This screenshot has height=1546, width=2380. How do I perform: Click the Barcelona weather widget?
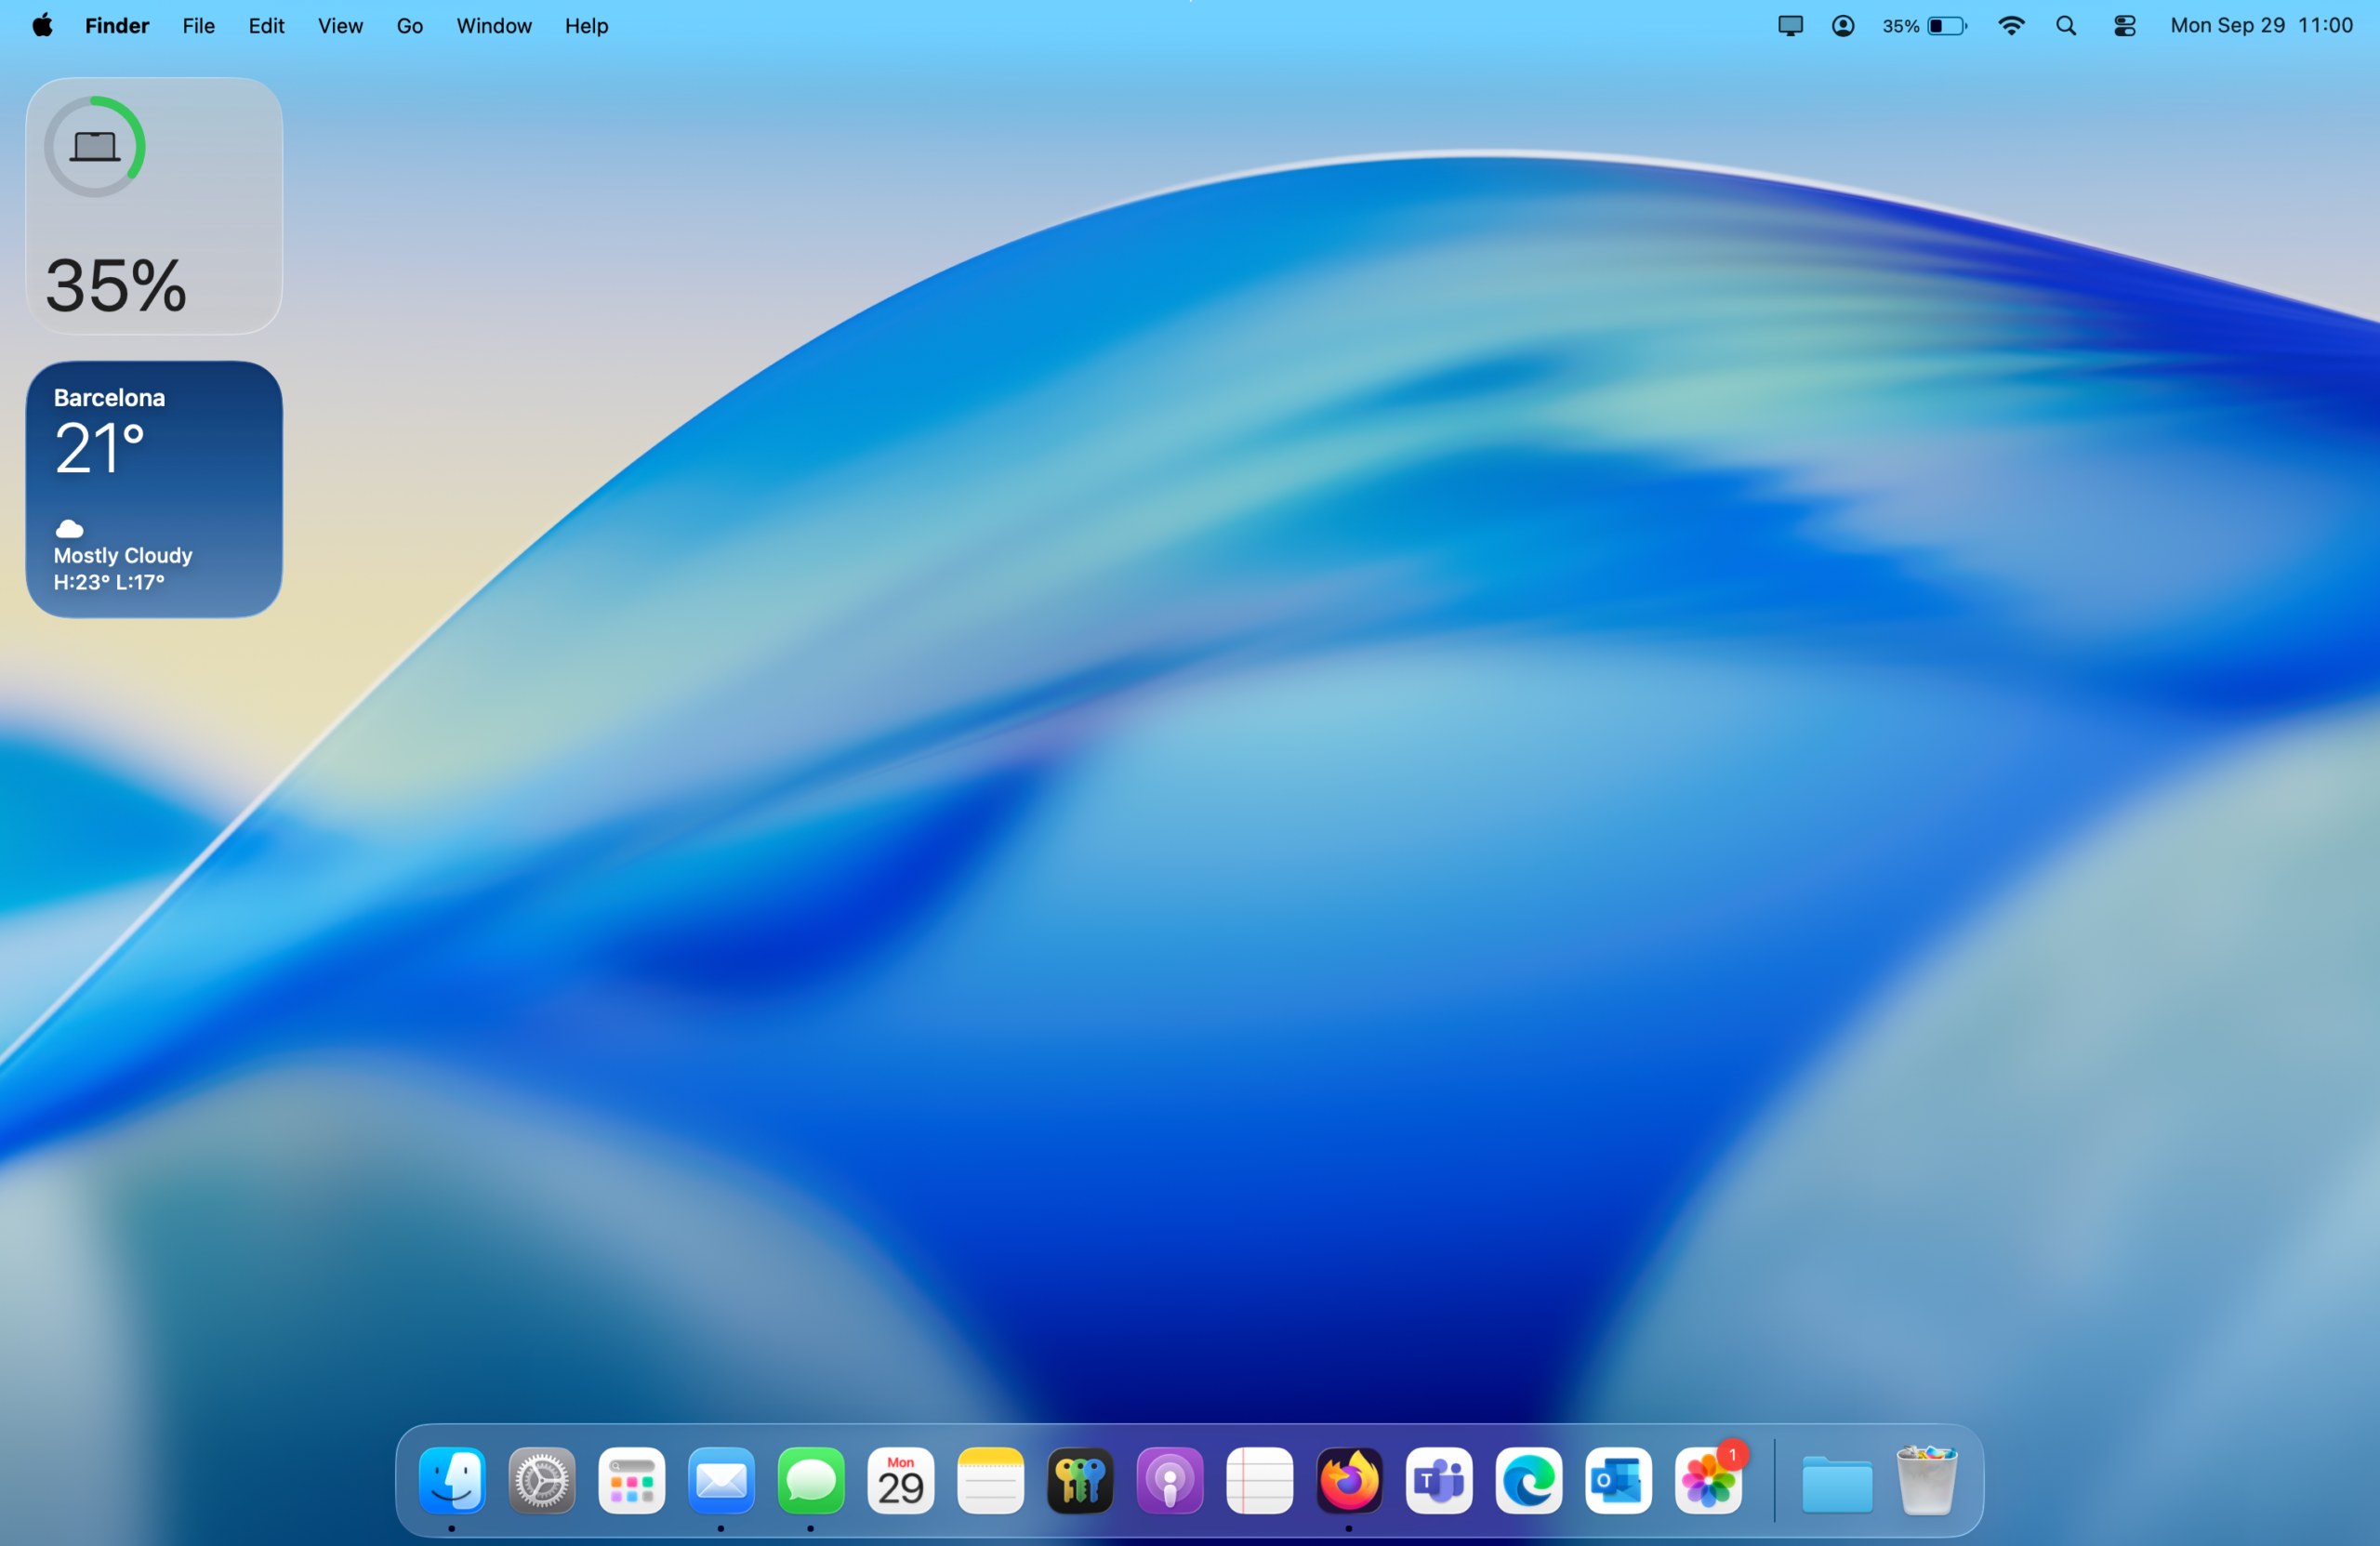(154, 489)
